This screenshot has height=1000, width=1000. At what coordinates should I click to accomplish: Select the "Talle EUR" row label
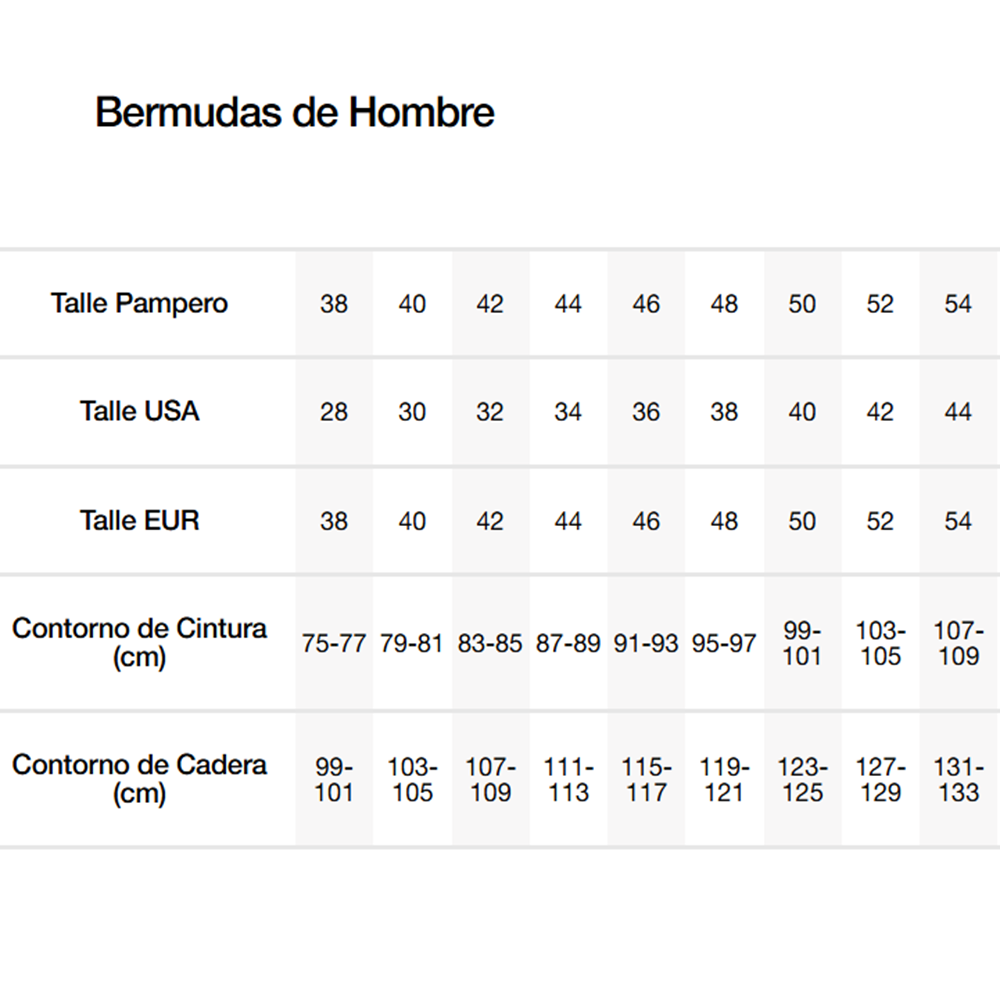click(x=140, y=520)
